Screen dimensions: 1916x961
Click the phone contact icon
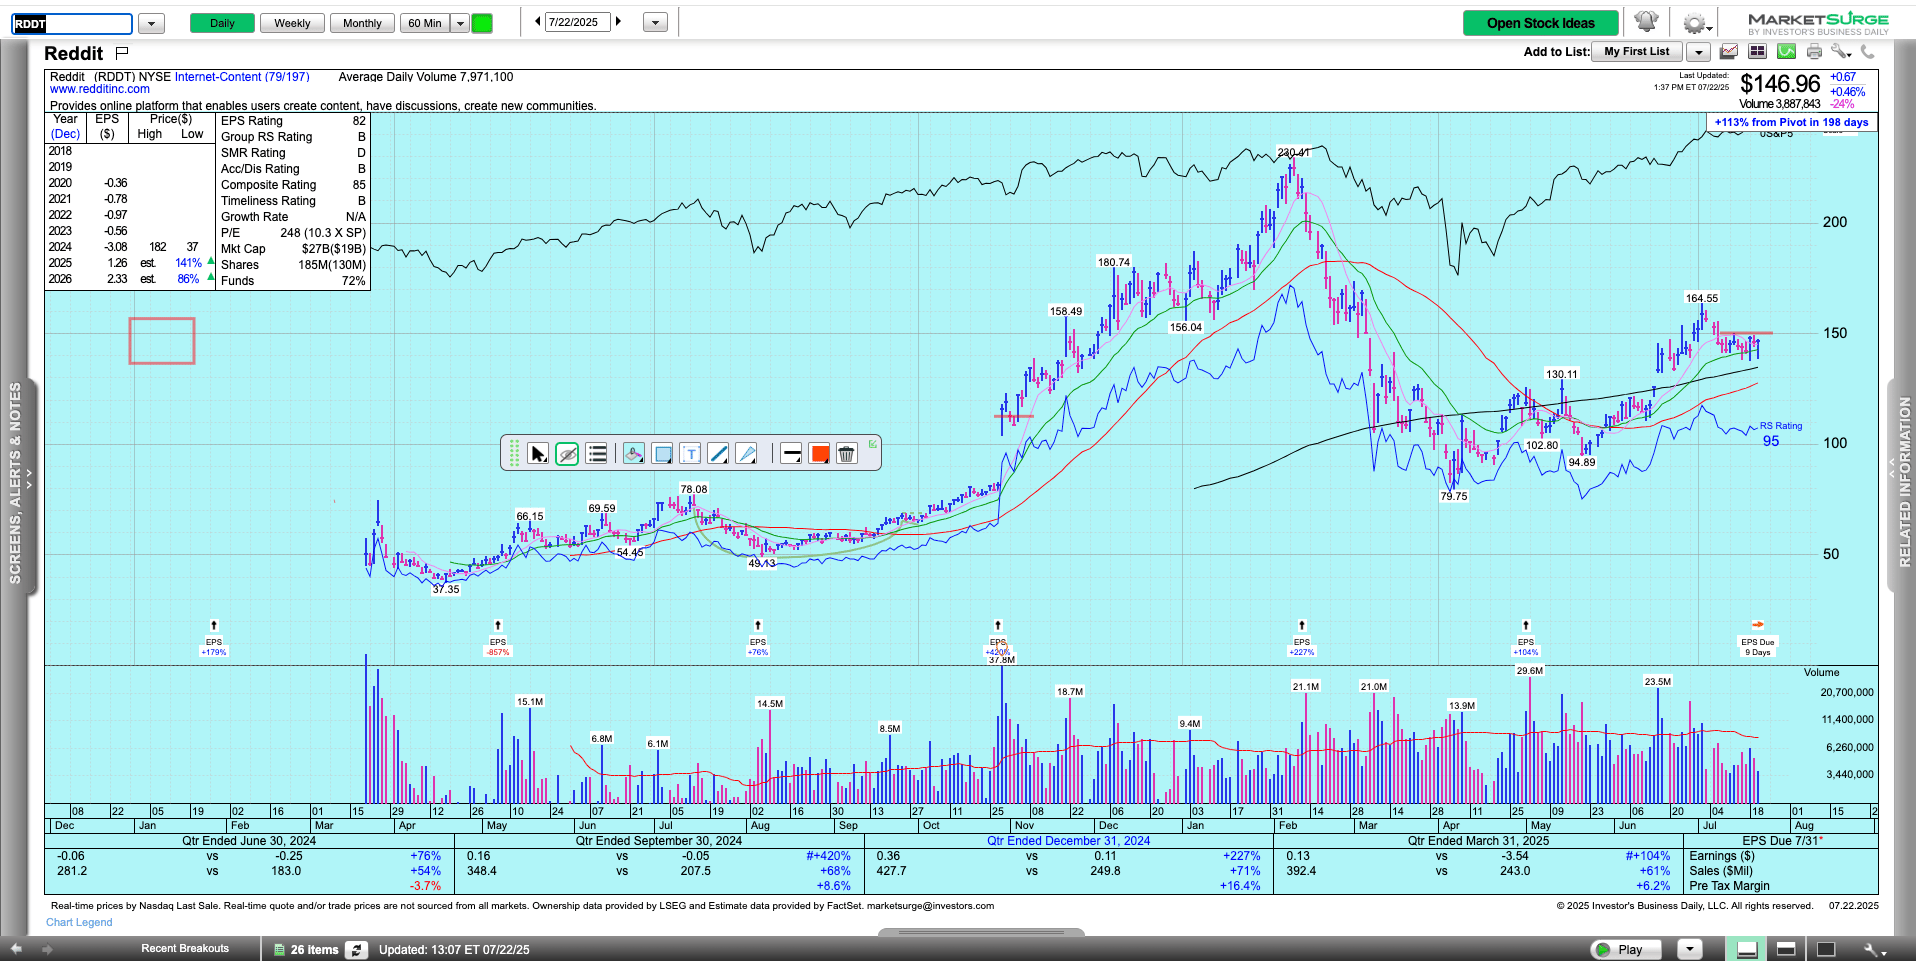coord(1868,51)
